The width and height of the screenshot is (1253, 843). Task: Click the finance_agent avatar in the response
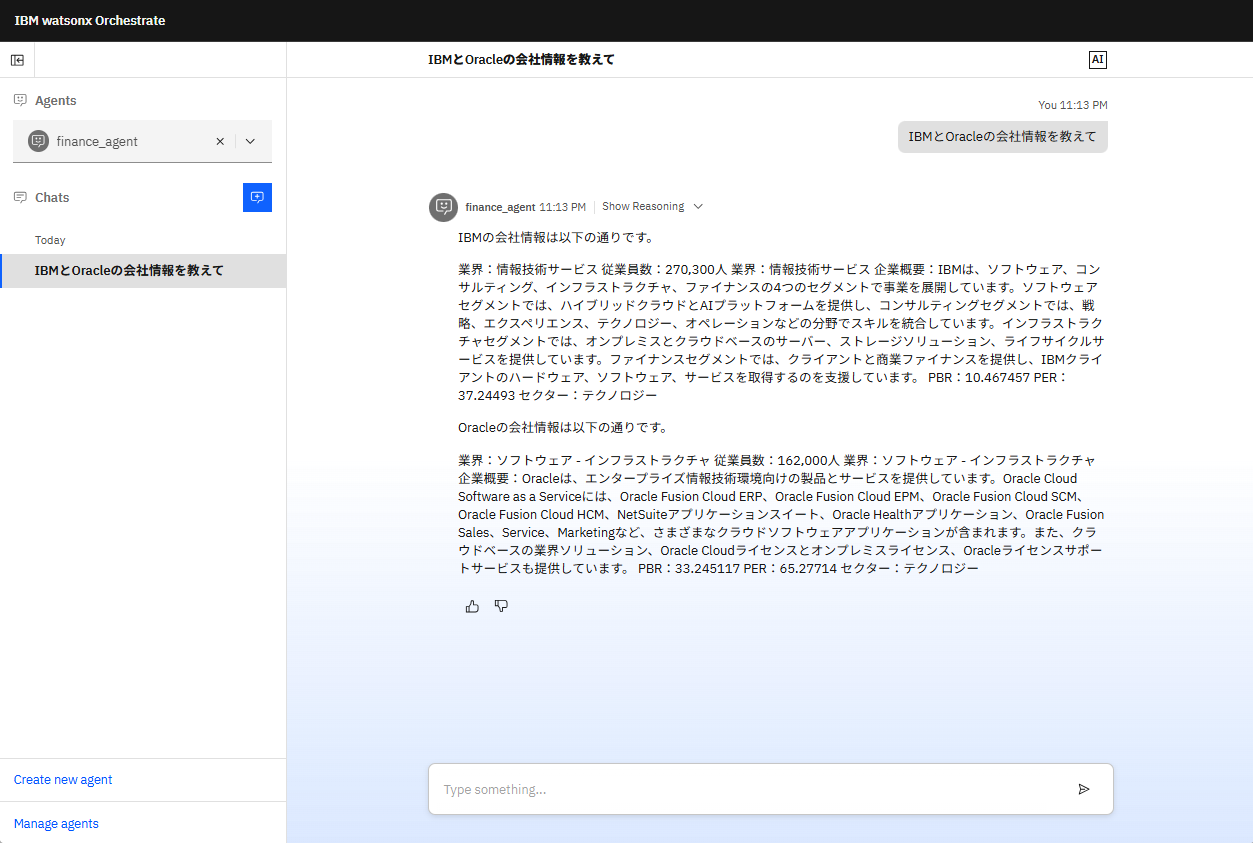click(443, 207)
